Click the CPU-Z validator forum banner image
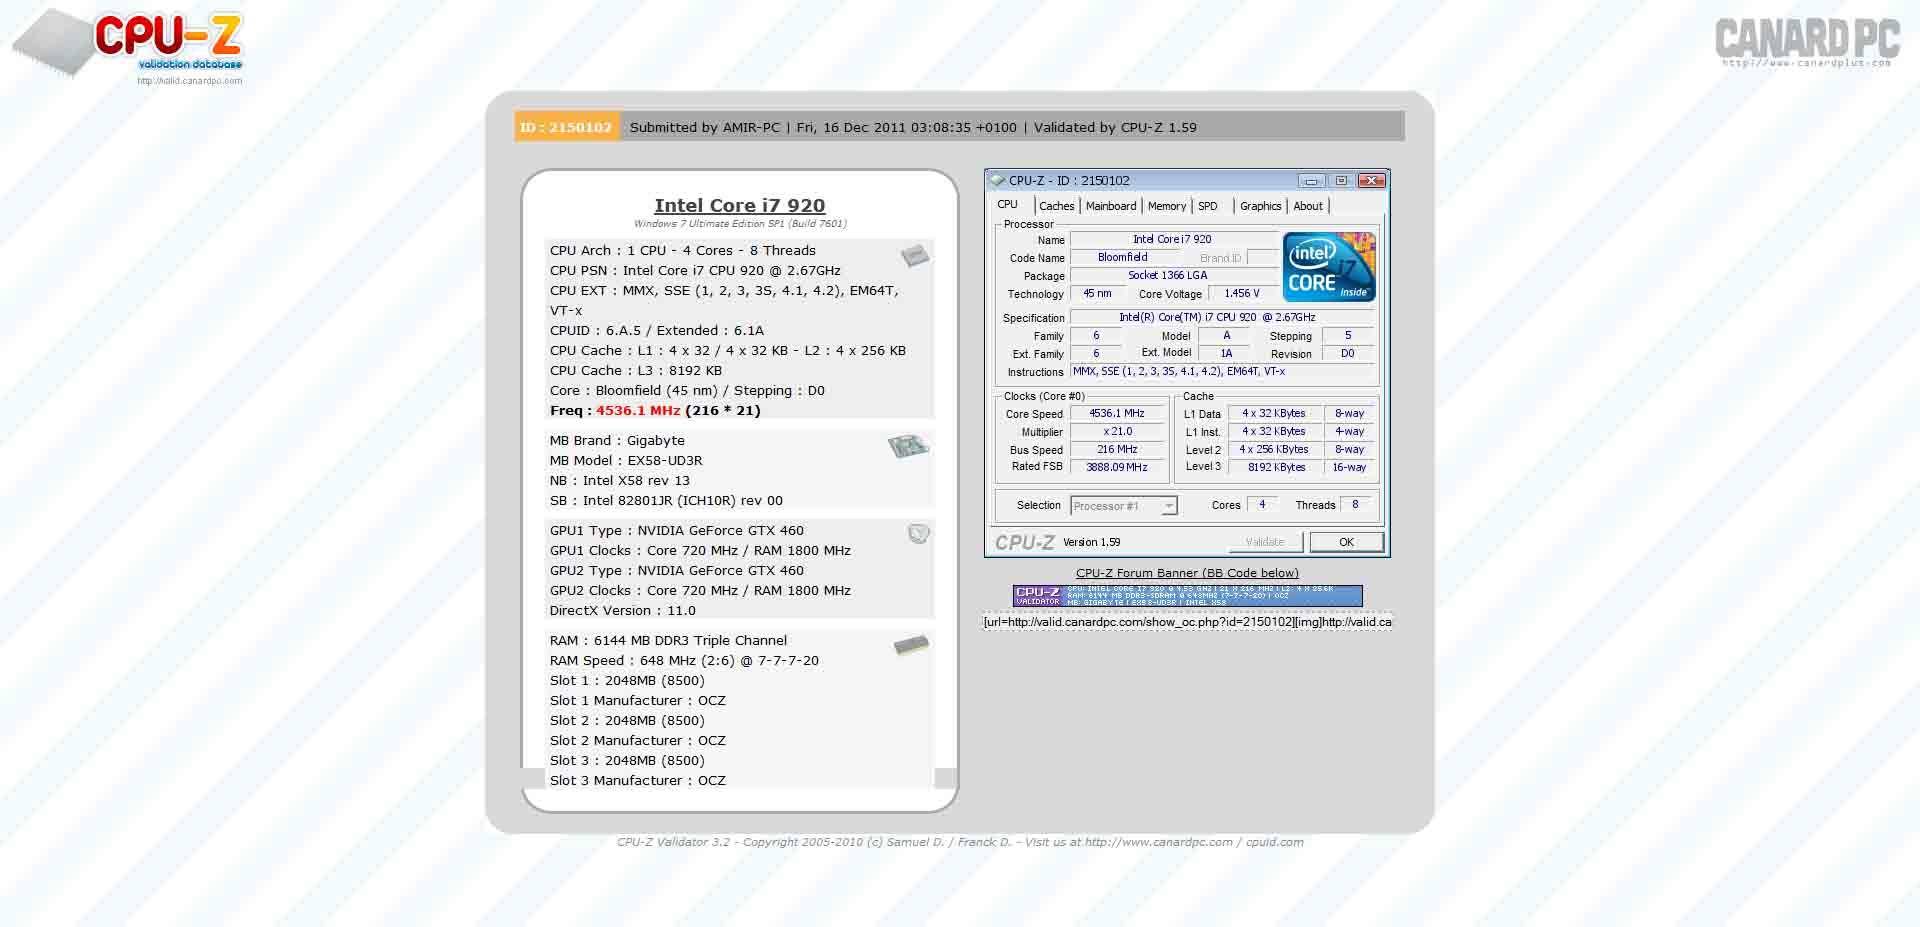 [1187, 596]
